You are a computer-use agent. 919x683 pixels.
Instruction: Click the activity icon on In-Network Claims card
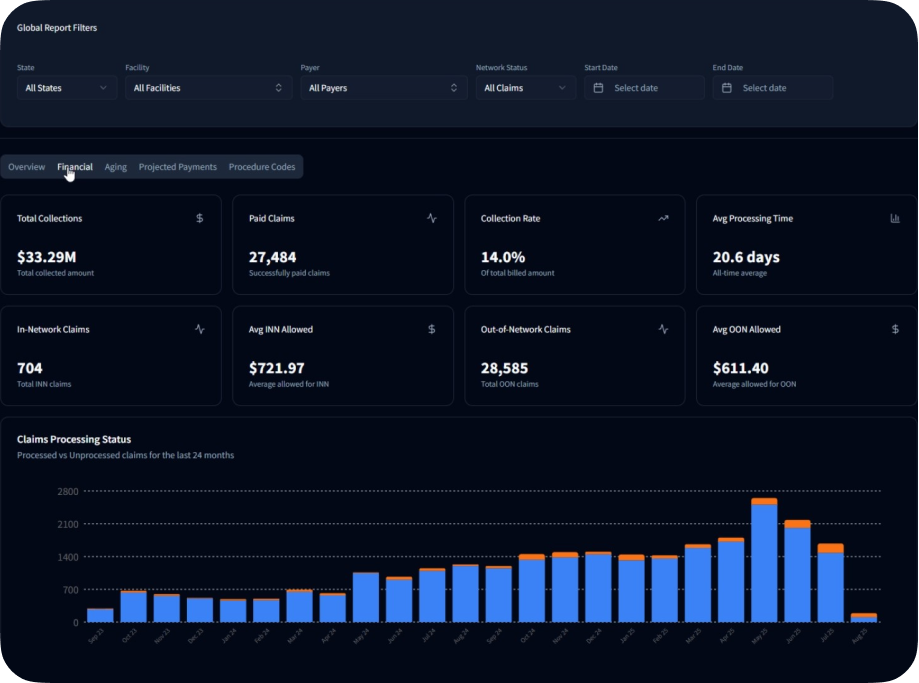coord(200,327)
